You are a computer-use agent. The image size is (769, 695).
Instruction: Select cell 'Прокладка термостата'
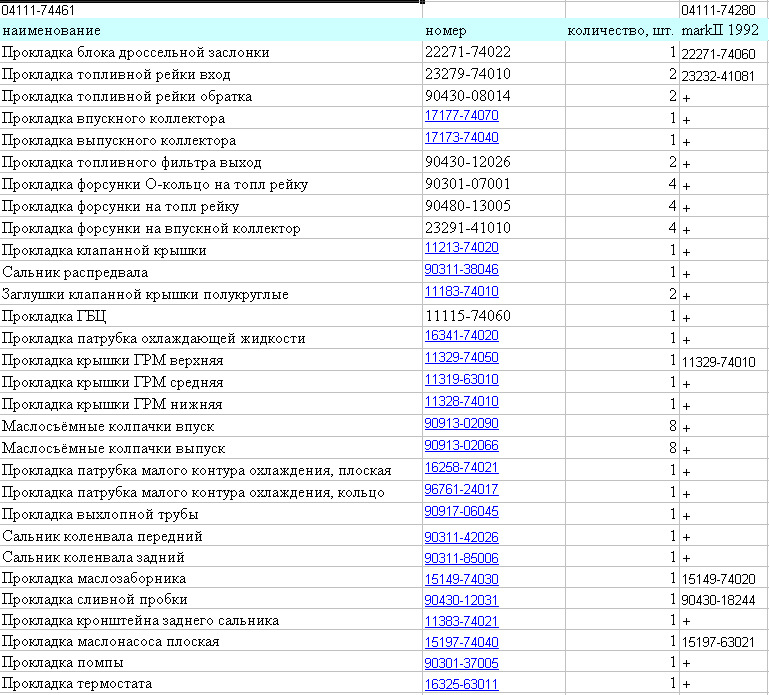tap(211, 684)
